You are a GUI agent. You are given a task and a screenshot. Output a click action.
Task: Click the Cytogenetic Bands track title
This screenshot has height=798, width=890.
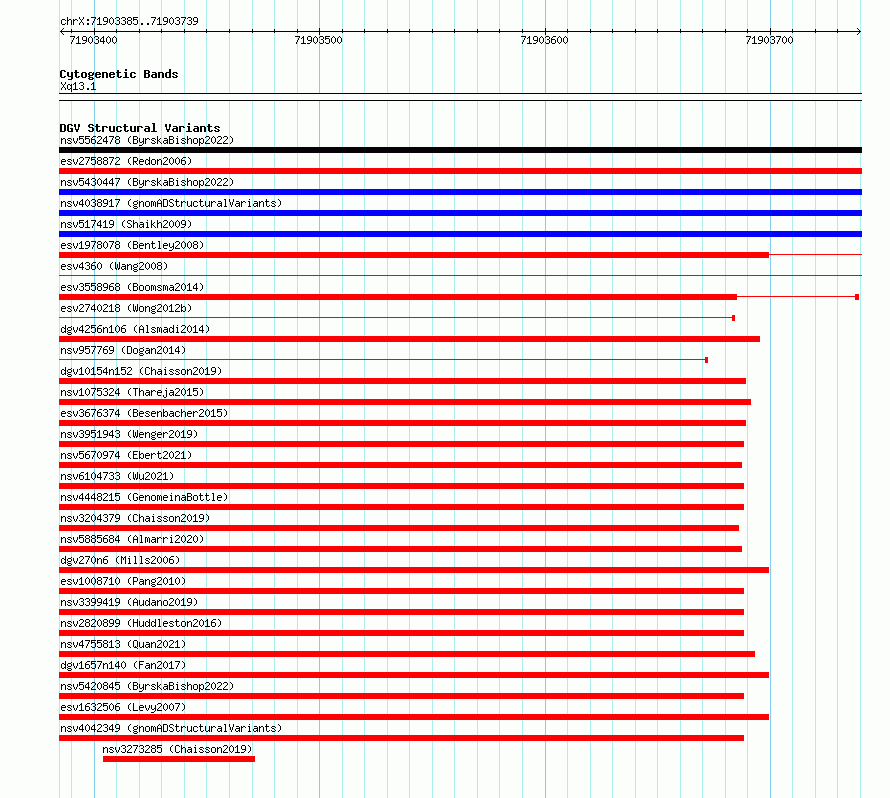click(x=119, y=74)
